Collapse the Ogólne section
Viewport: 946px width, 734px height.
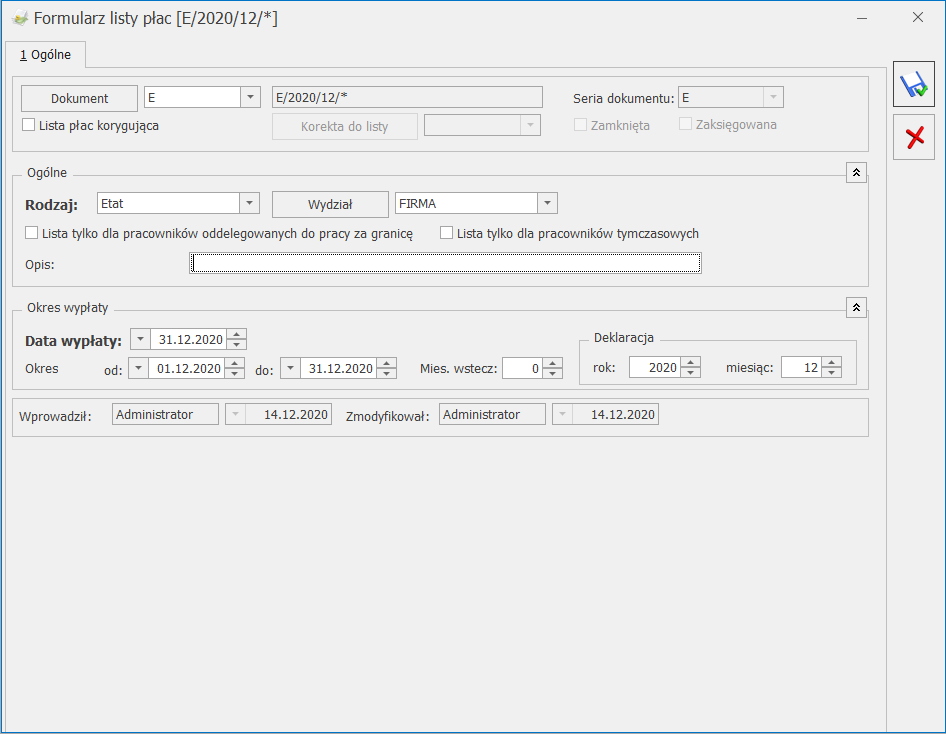coord(856,172)
